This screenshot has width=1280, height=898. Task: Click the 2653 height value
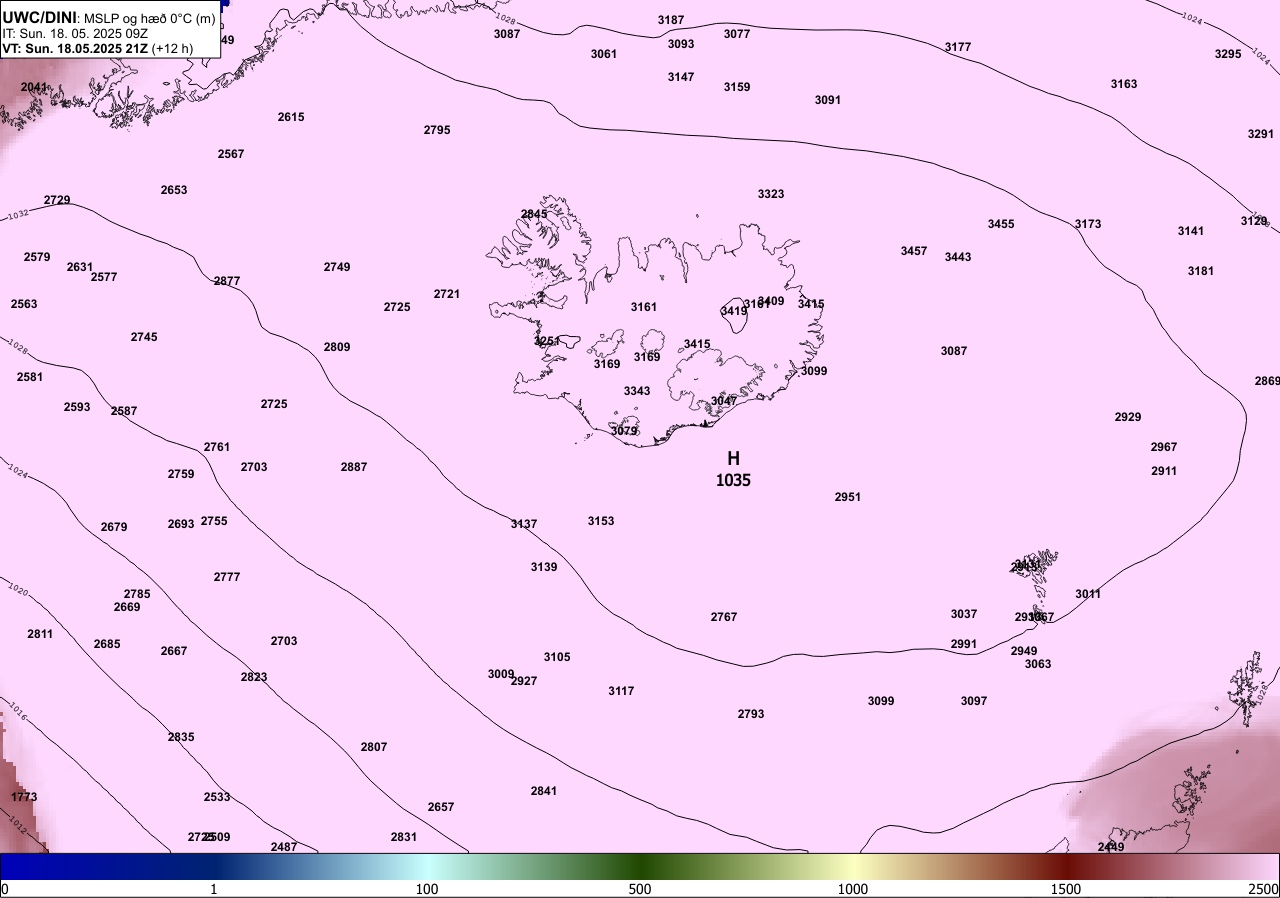click(x=174, y=190)
